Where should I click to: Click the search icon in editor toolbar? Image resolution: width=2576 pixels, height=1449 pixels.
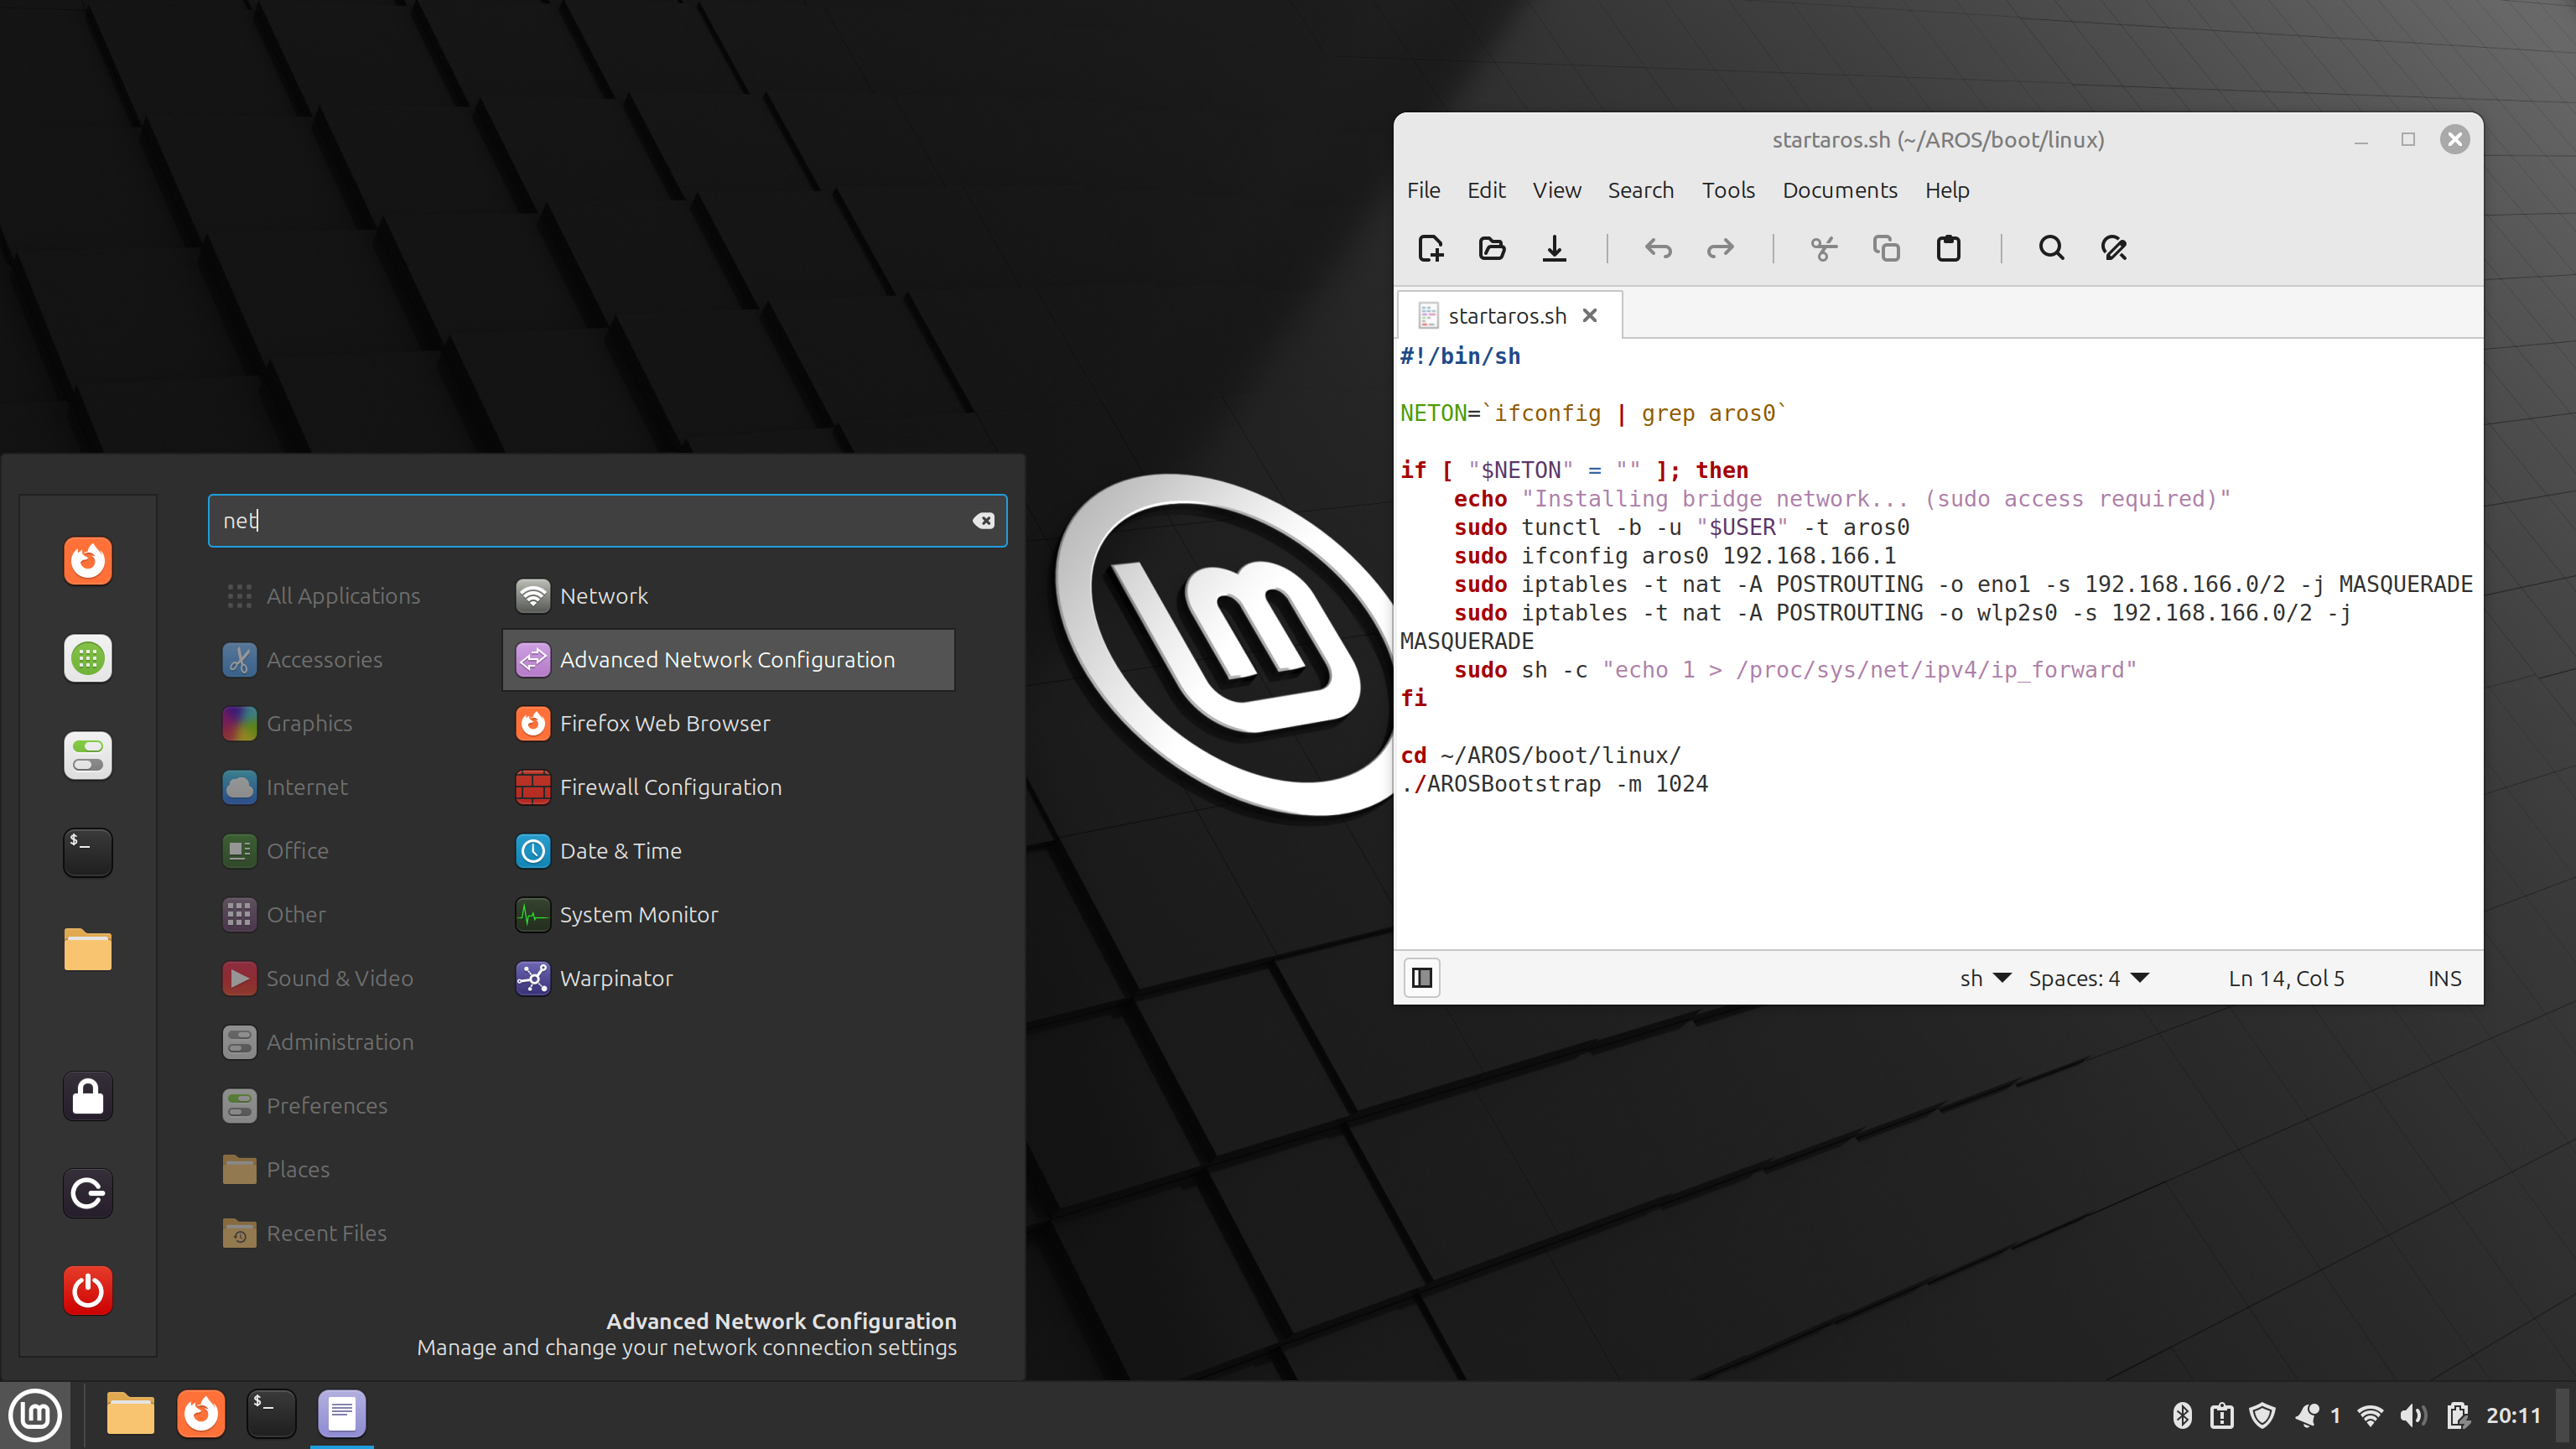pos(2050,247)
